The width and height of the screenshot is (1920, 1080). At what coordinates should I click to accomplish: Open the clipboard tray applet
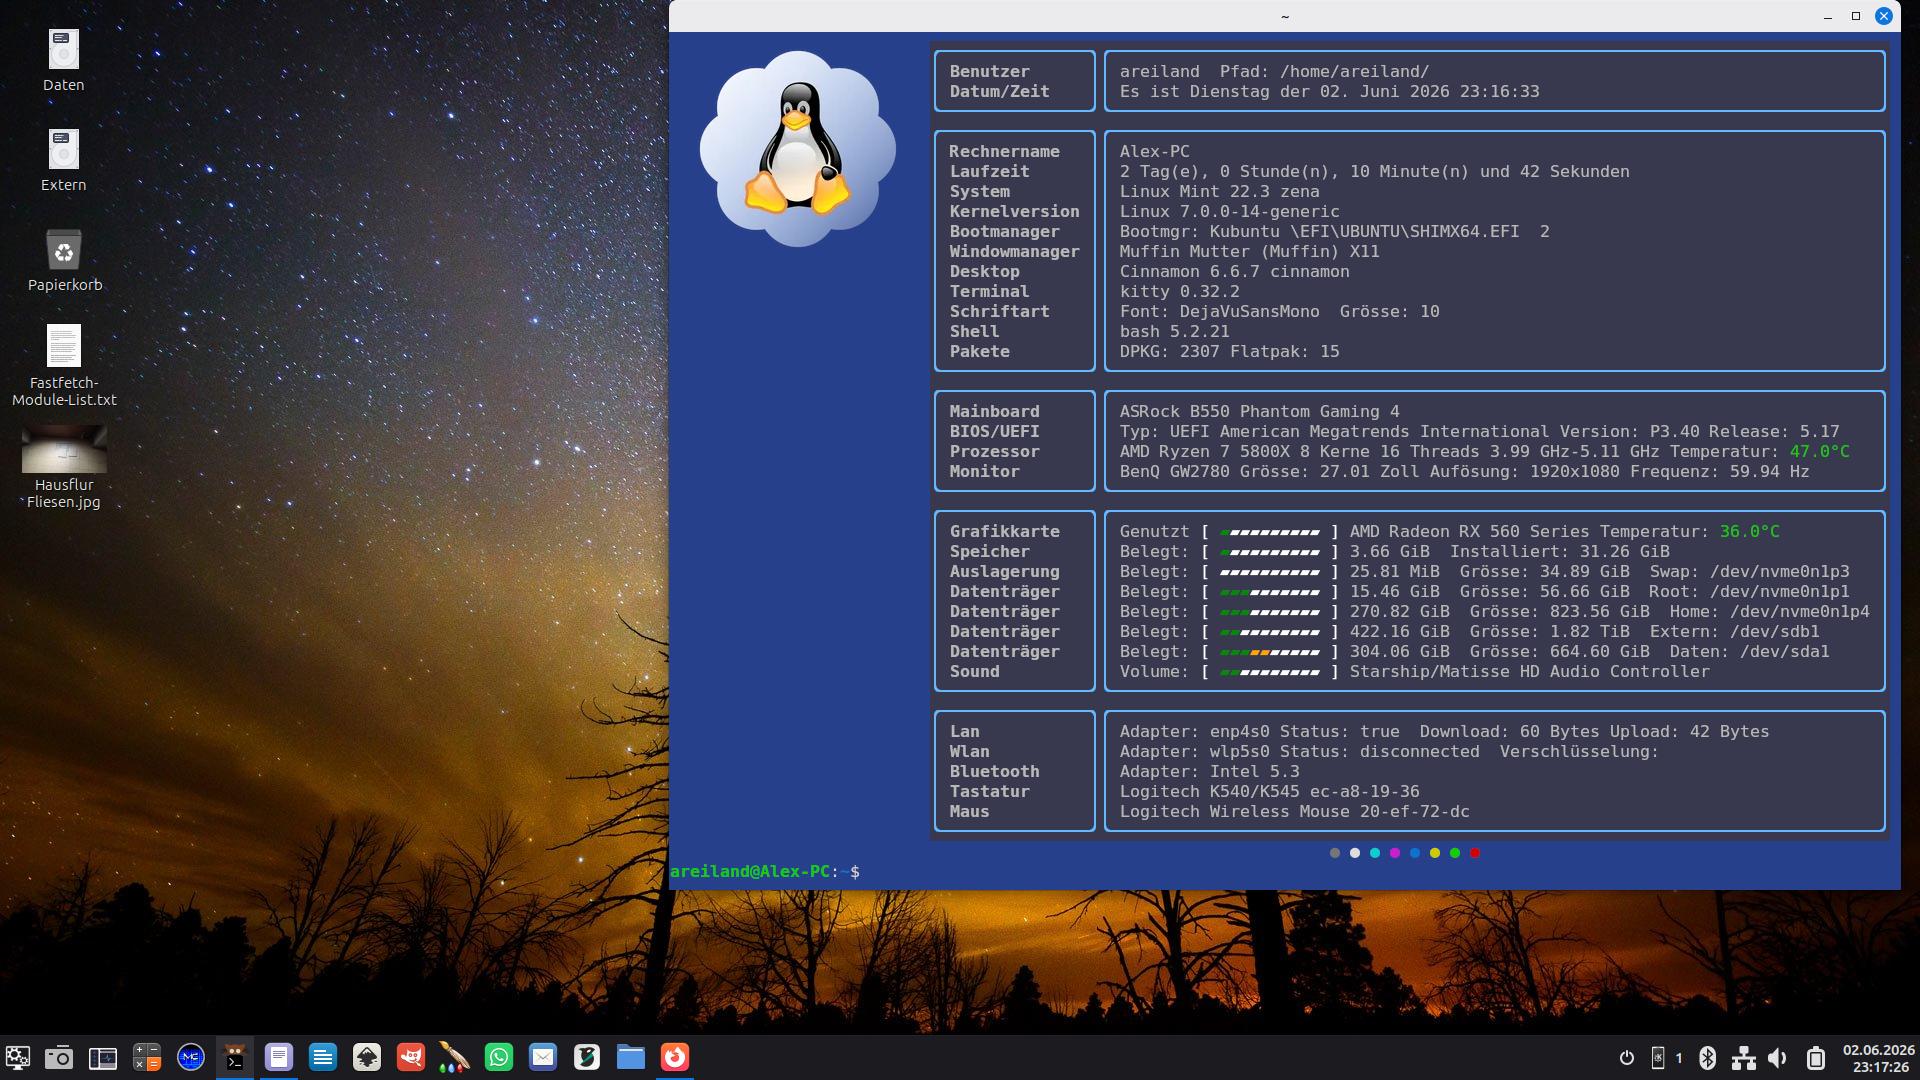(x=1816, y=1058)
